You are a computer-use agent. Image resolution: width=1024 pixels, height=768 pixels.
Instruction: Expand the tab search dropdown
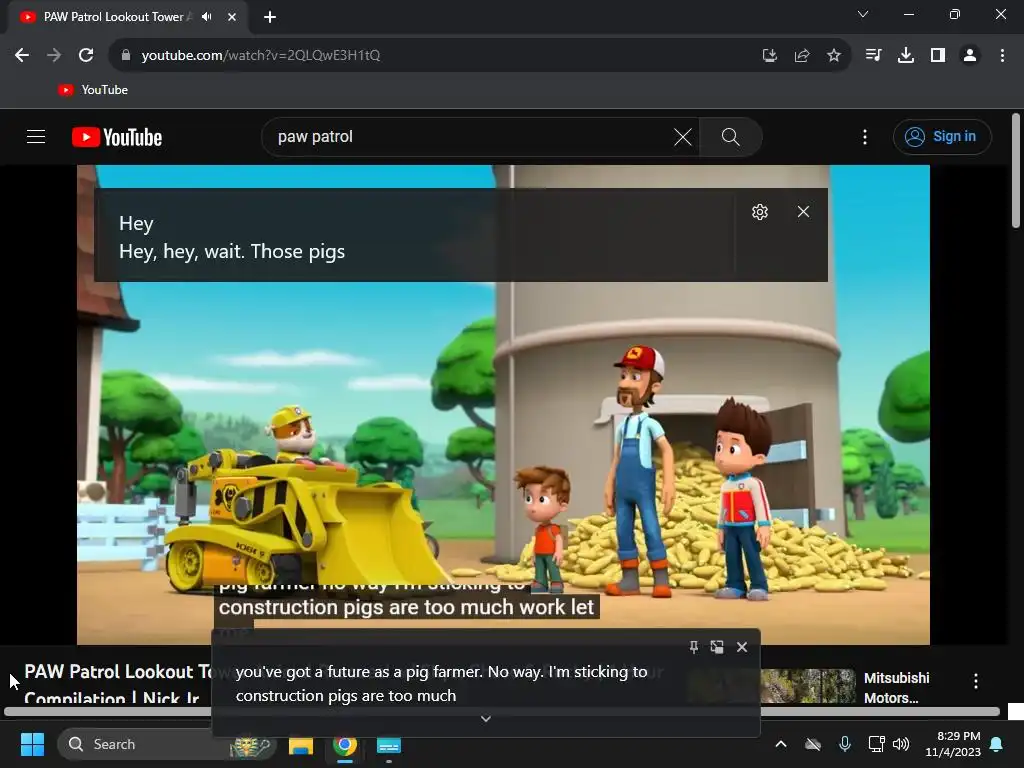pos(863,14)
